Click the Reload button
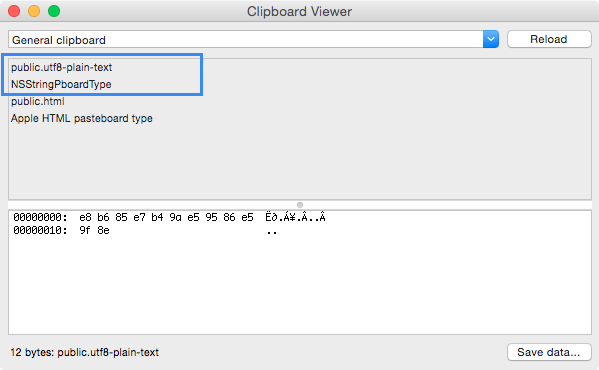Screen dimensions: 599x370 (549, 39)
